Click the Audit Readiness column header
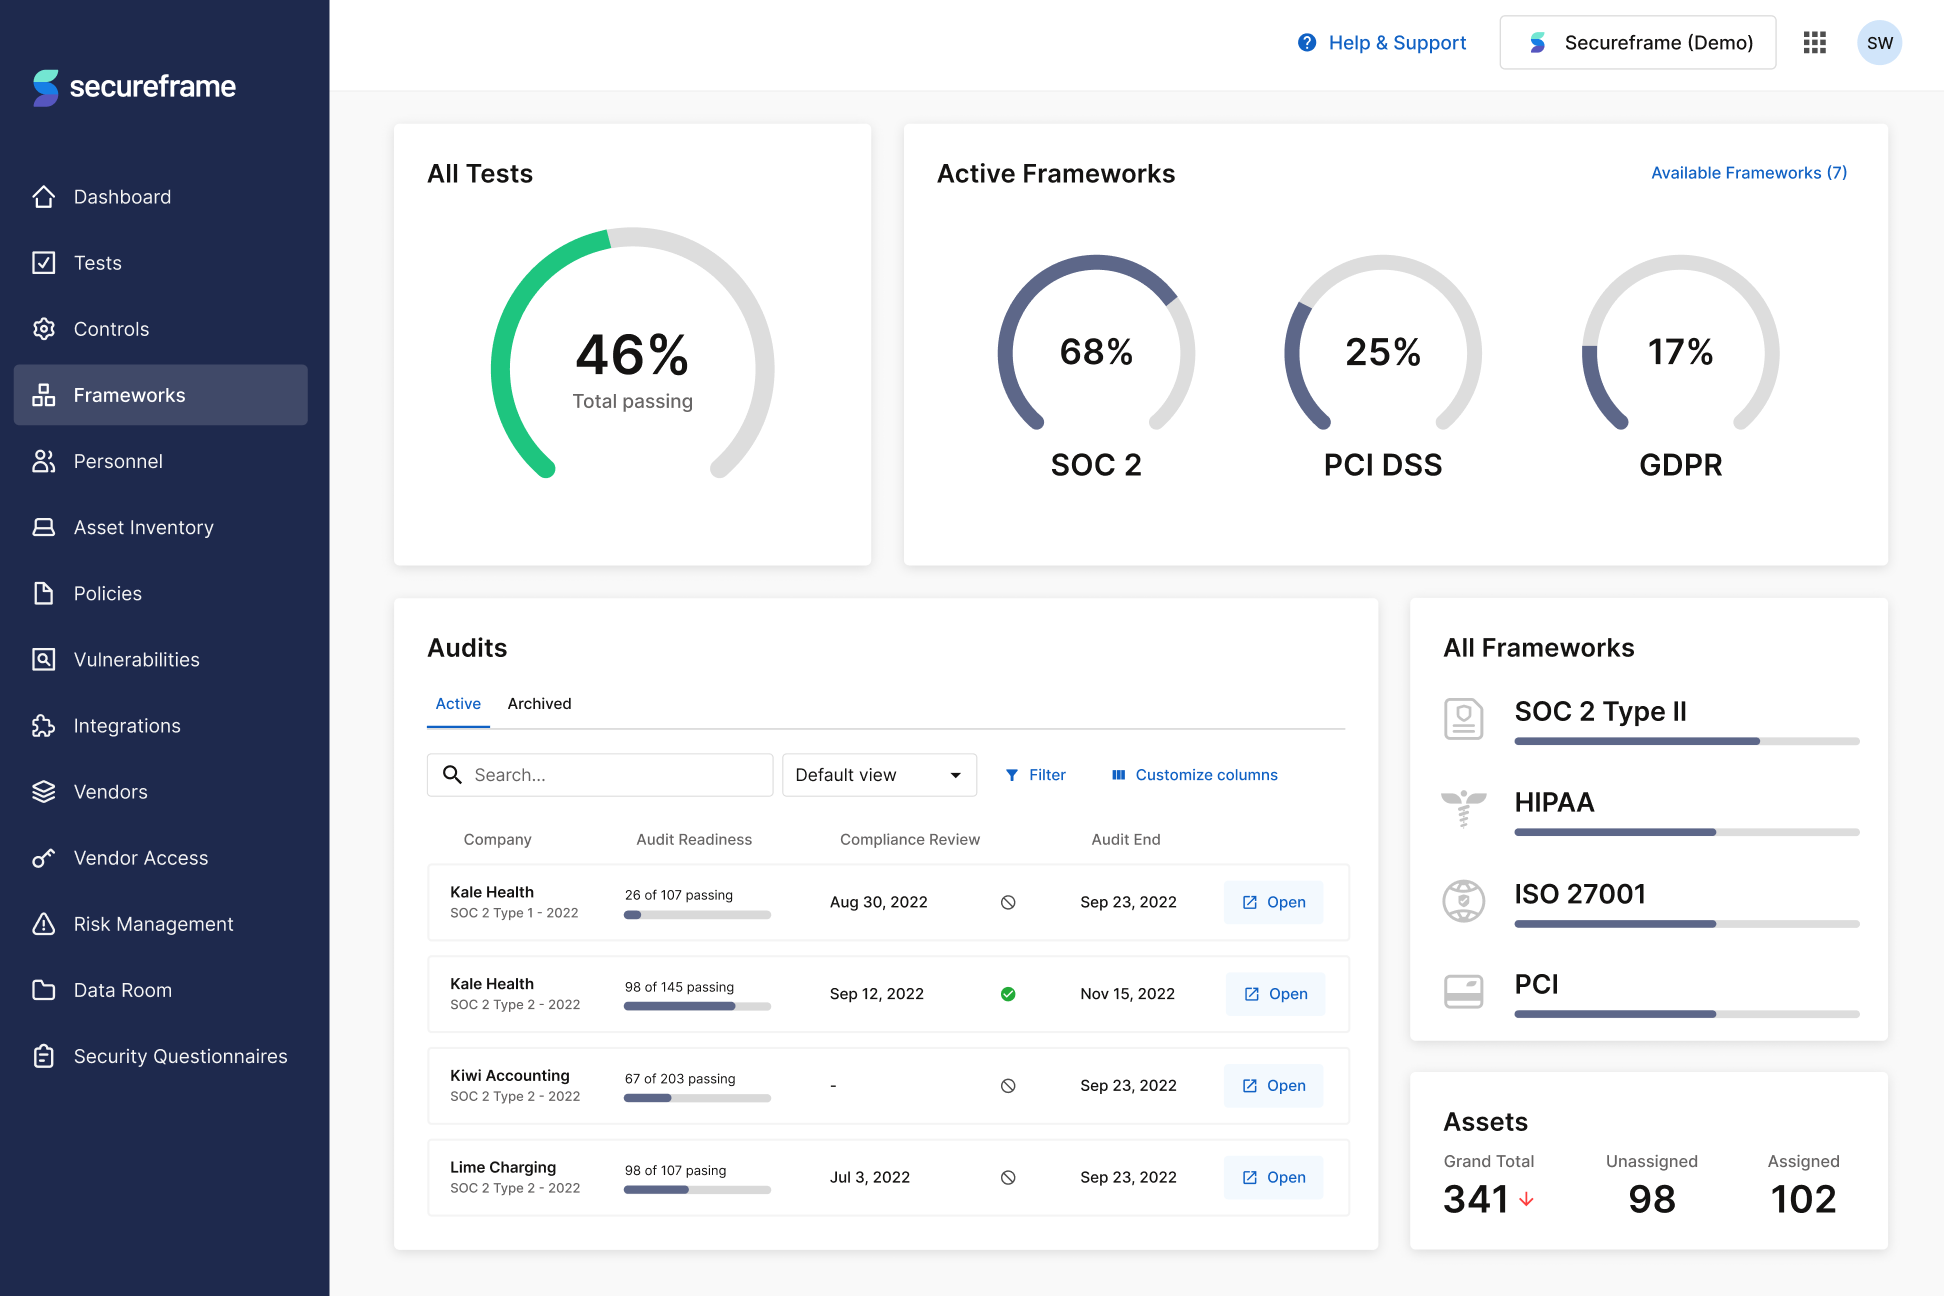1944x1296 pixels. [694, 840]
